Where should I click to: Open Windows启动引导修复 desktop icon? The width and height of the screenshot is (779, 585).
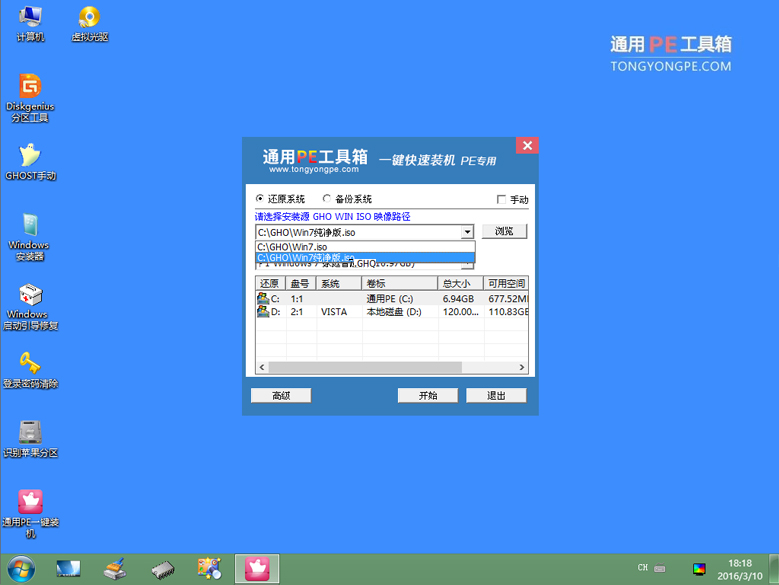30,297
